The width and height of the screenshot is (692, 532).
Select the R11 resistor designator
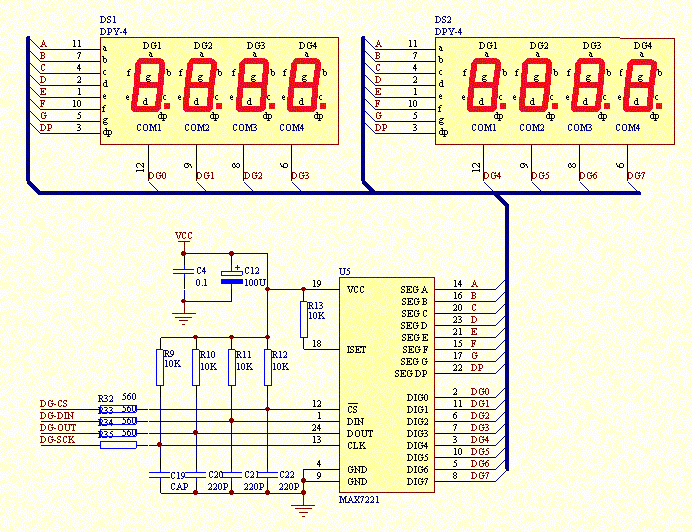(244, 355)
